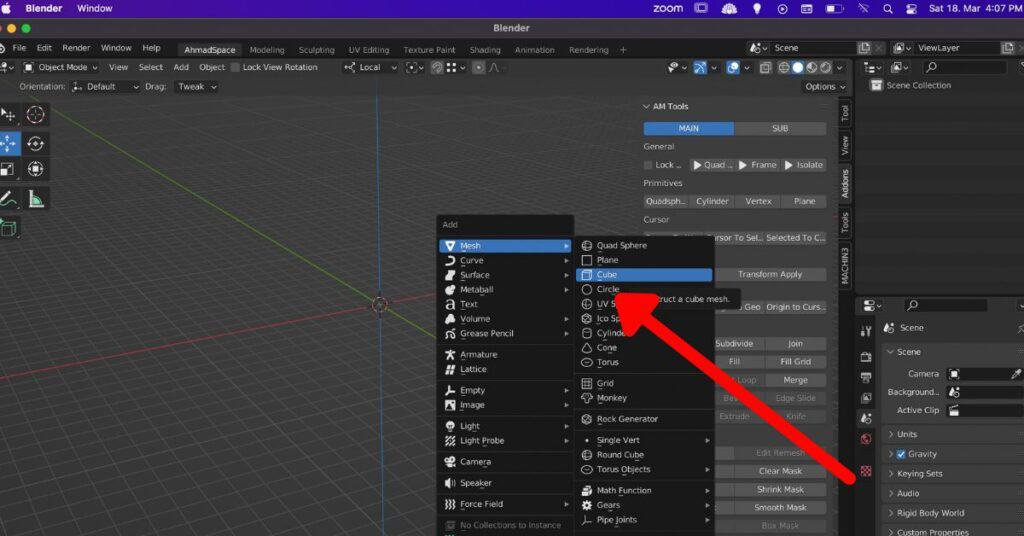Toggle X-ray view icon
The height and width of the screenshot is (536, 1024).
(765, 67)
